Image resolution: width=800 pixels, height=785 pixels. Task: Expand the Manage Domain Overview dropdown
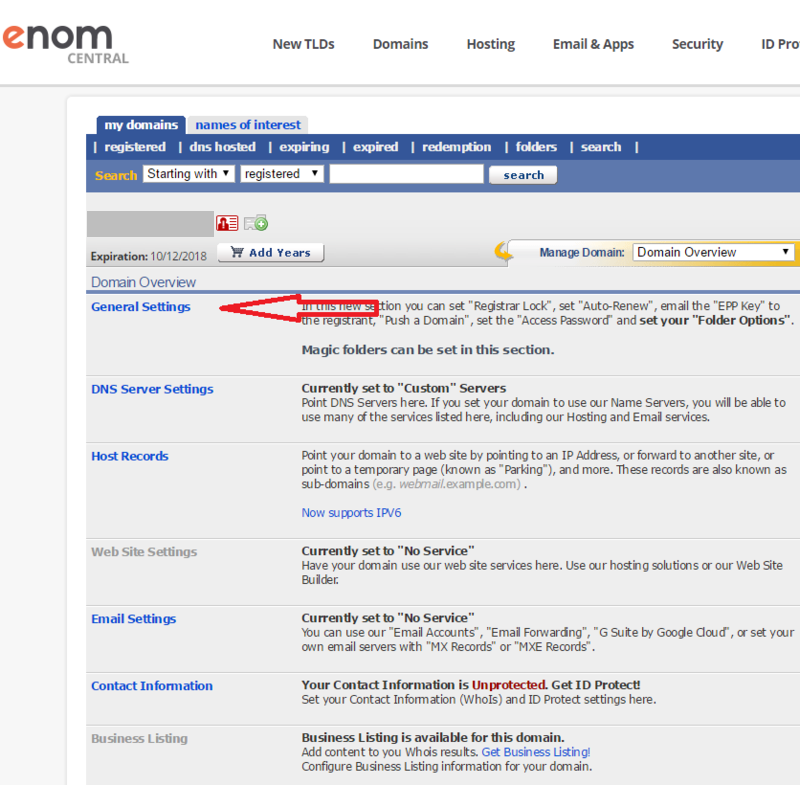tap(714, 252)
